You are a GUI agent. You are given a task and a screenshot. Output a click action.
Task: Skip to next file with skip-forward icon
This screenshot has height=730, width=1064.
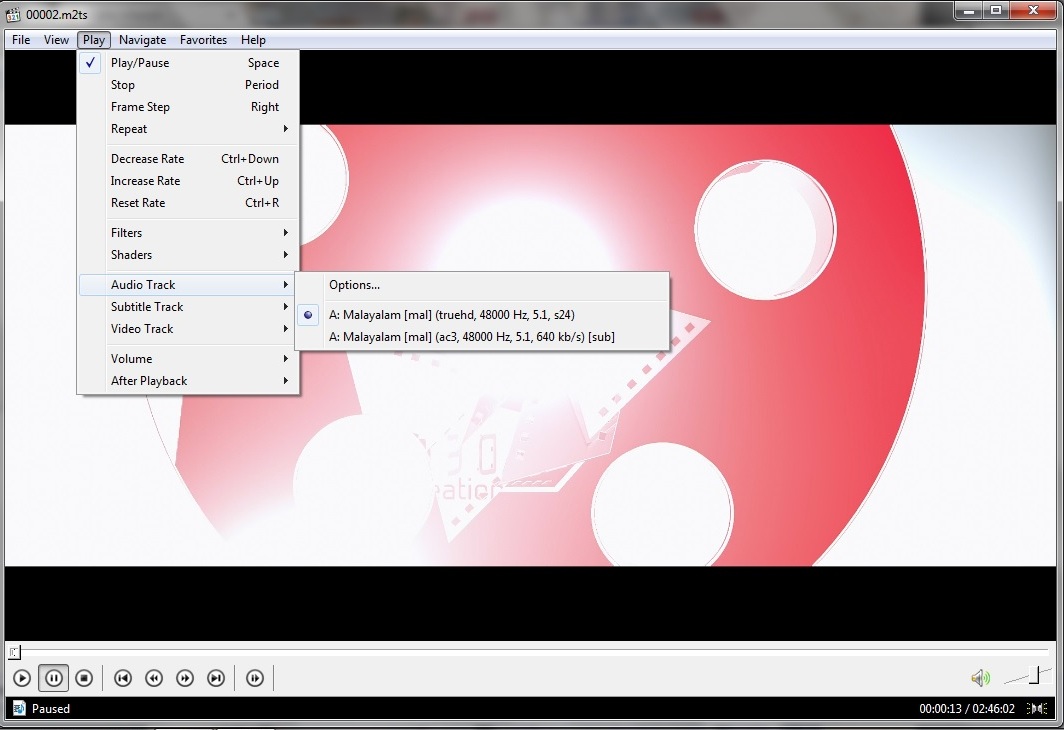[x=216, y=678]
